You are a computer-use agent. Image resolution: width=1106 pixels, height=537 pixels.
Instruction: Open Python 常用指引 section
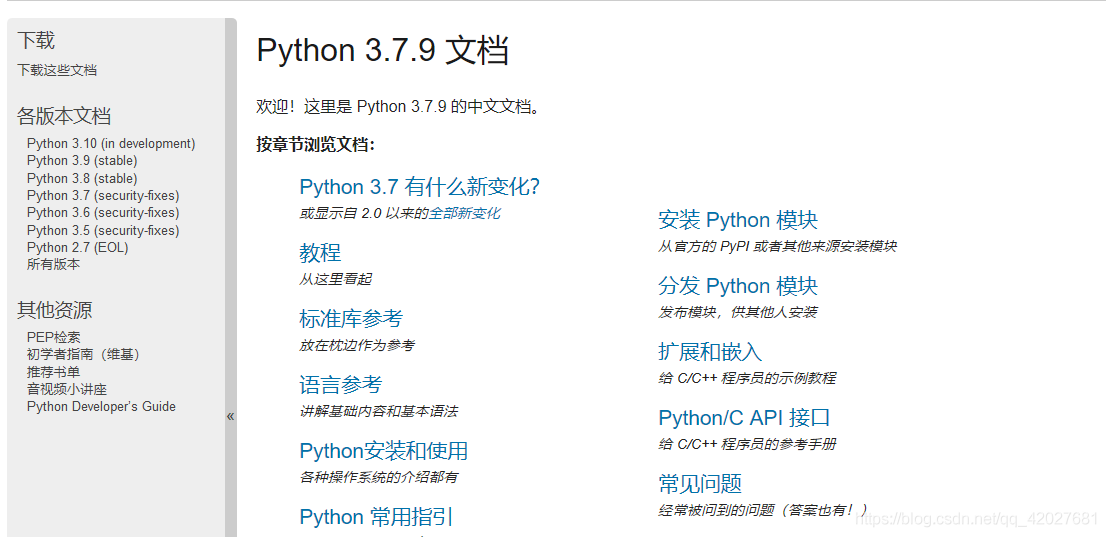[376, 517]
